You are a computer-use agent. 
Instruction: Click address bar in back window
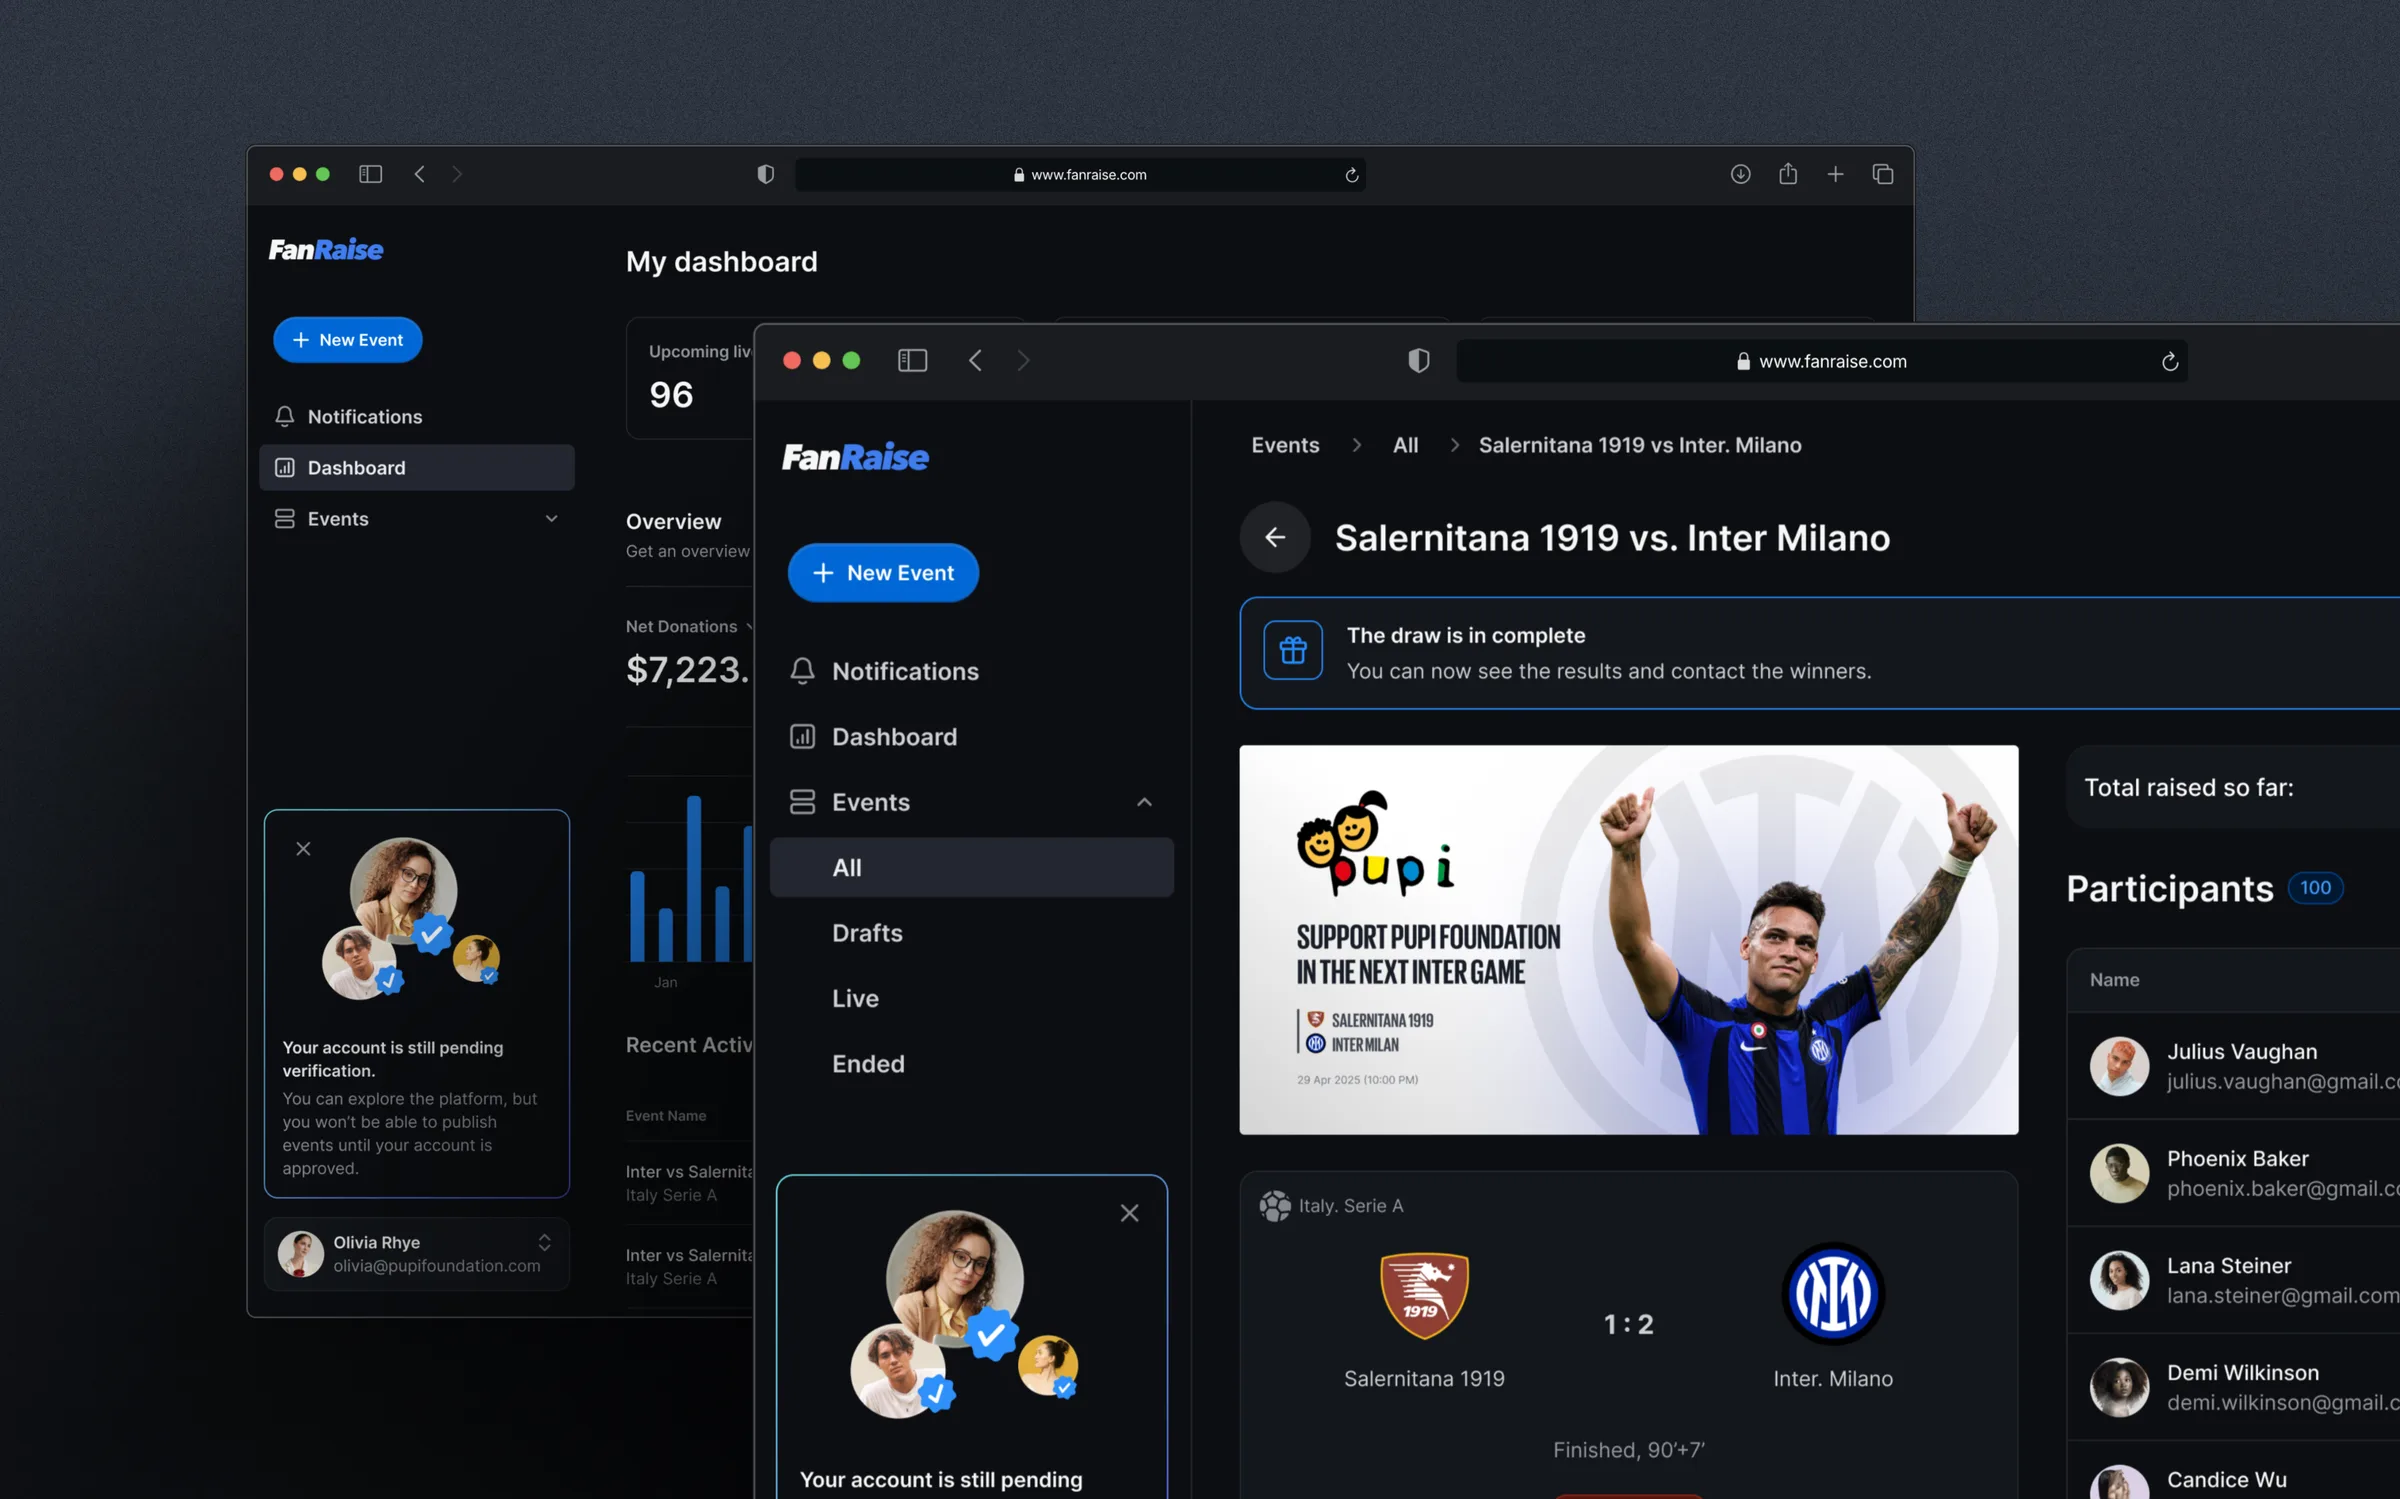(x=1081, y=175)
